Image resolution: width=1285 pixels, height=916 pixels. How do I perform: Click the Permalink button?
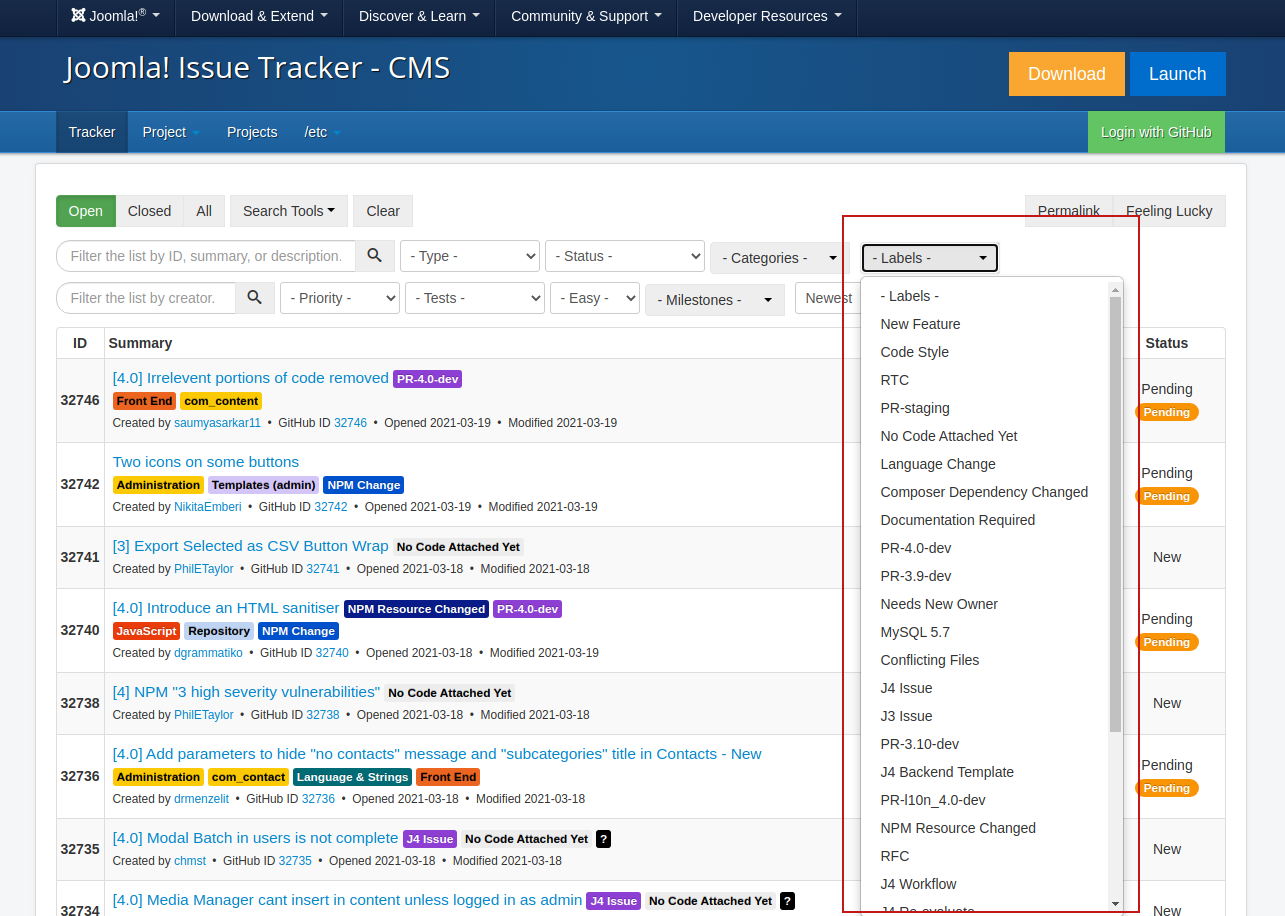click(x=1069, y=211)
